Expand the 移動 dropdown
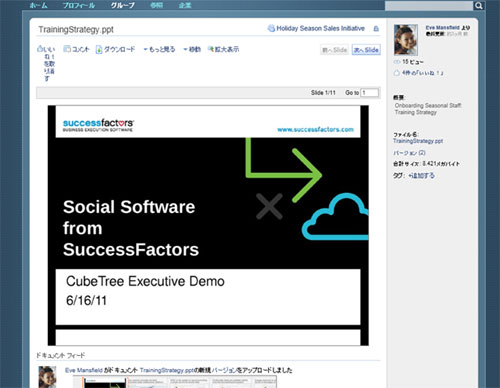500x388 pixels. coord(192,49)
